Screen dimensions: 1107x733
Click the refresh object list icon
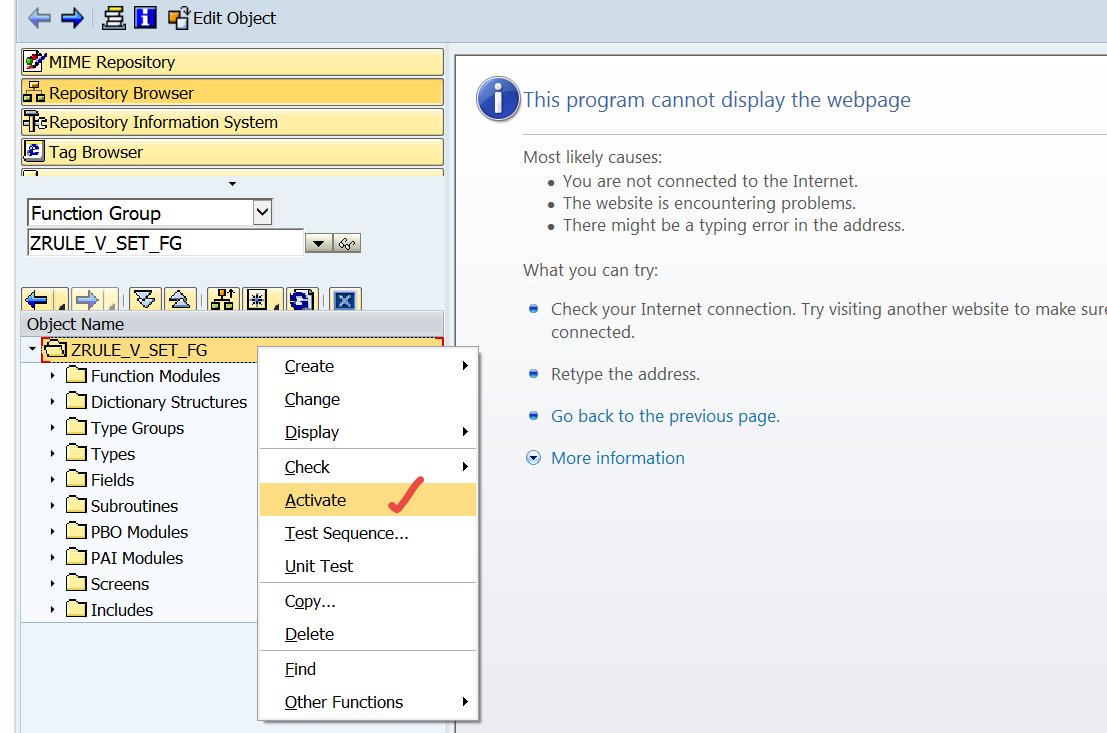(302, 299)
